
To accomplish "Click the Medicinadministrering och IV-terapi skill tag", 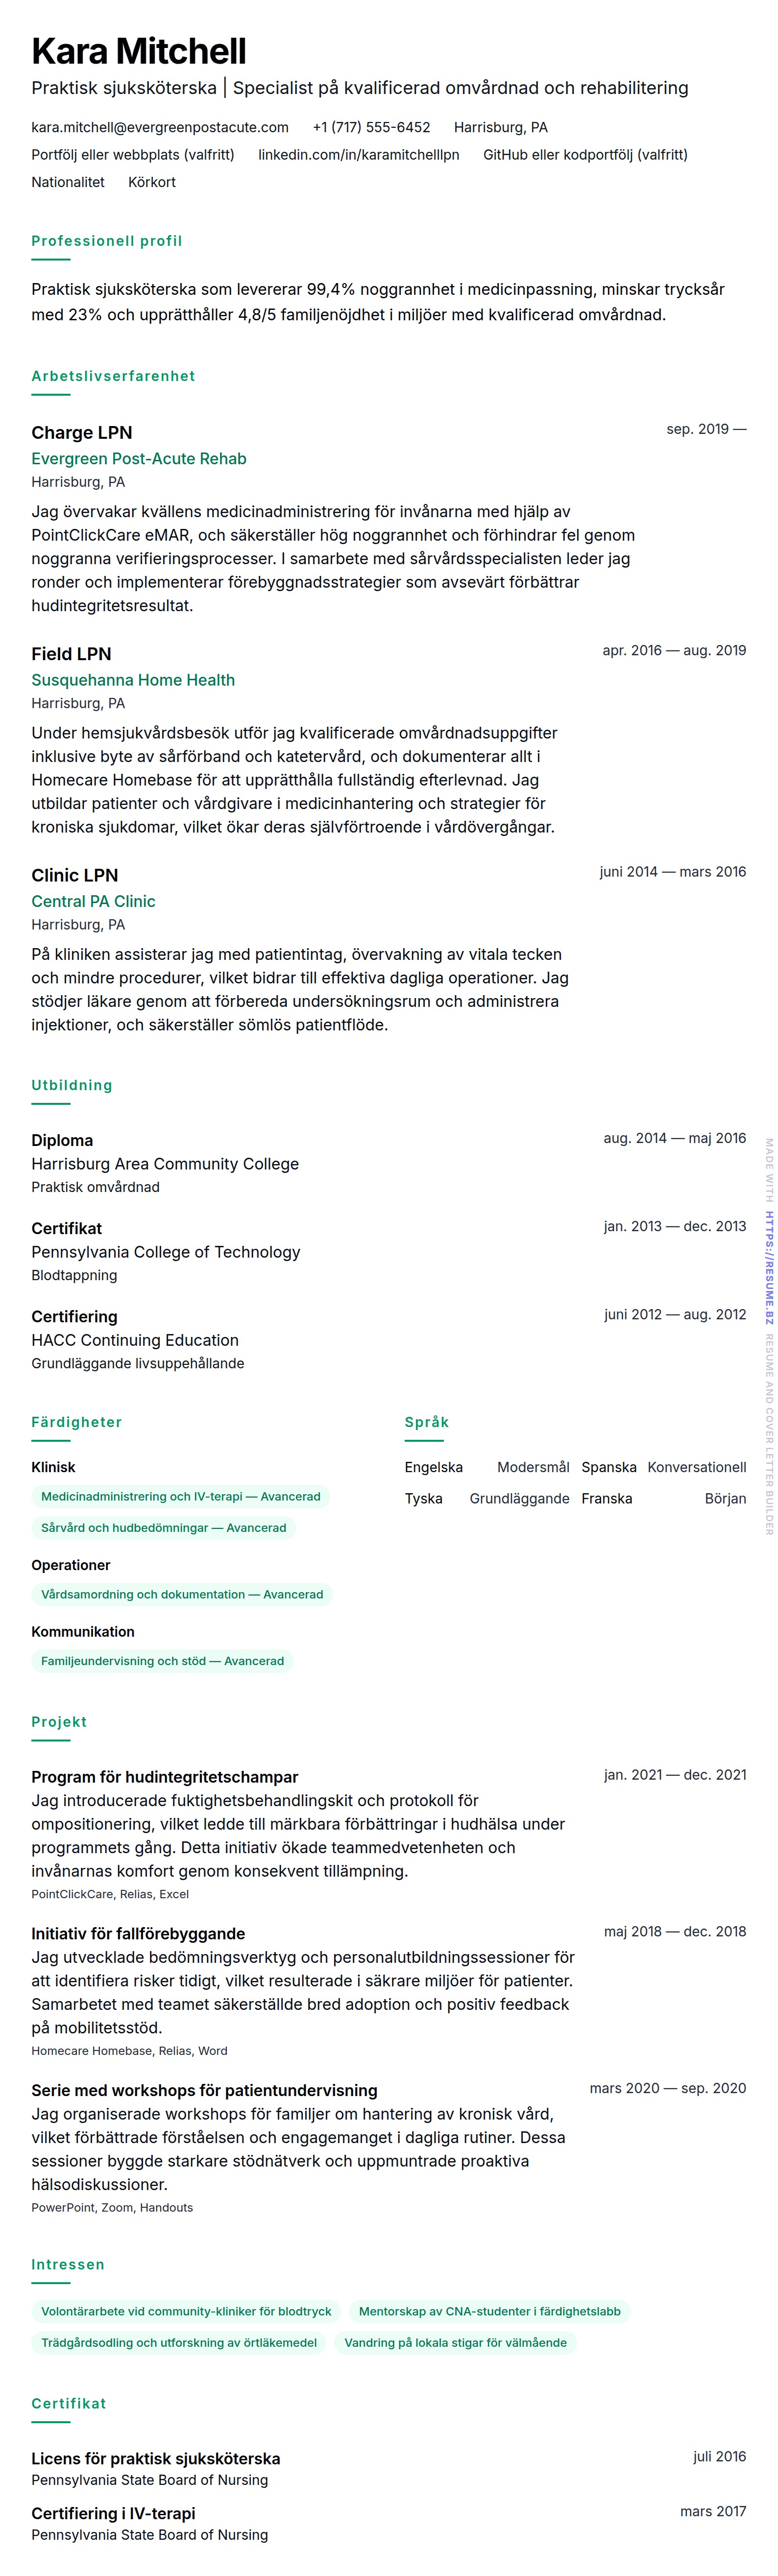I will coord(181,1497).
